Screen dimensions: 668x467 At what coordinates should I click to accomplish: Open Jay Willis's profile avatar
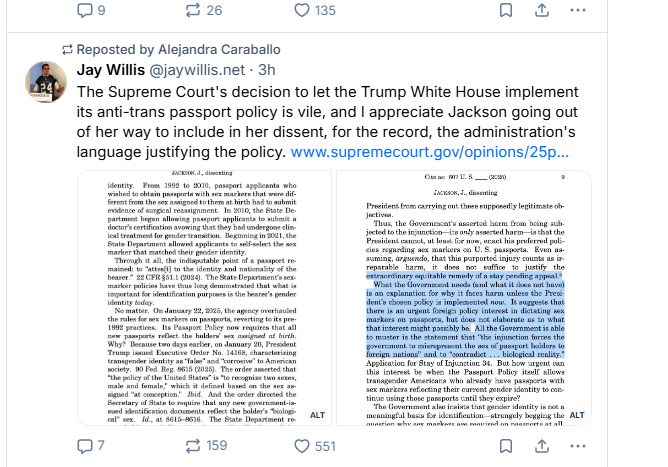[46, 82]
